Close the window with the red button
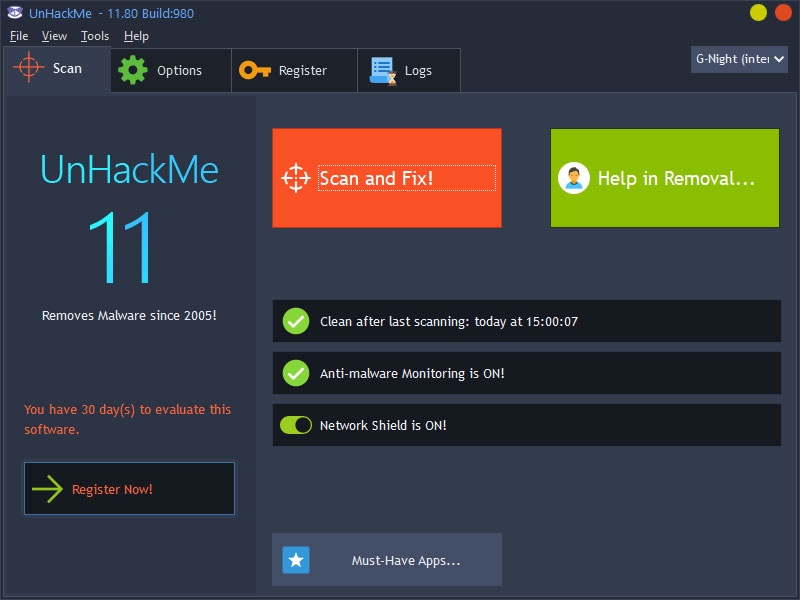The image size is (800, 600). pos(783,13)
